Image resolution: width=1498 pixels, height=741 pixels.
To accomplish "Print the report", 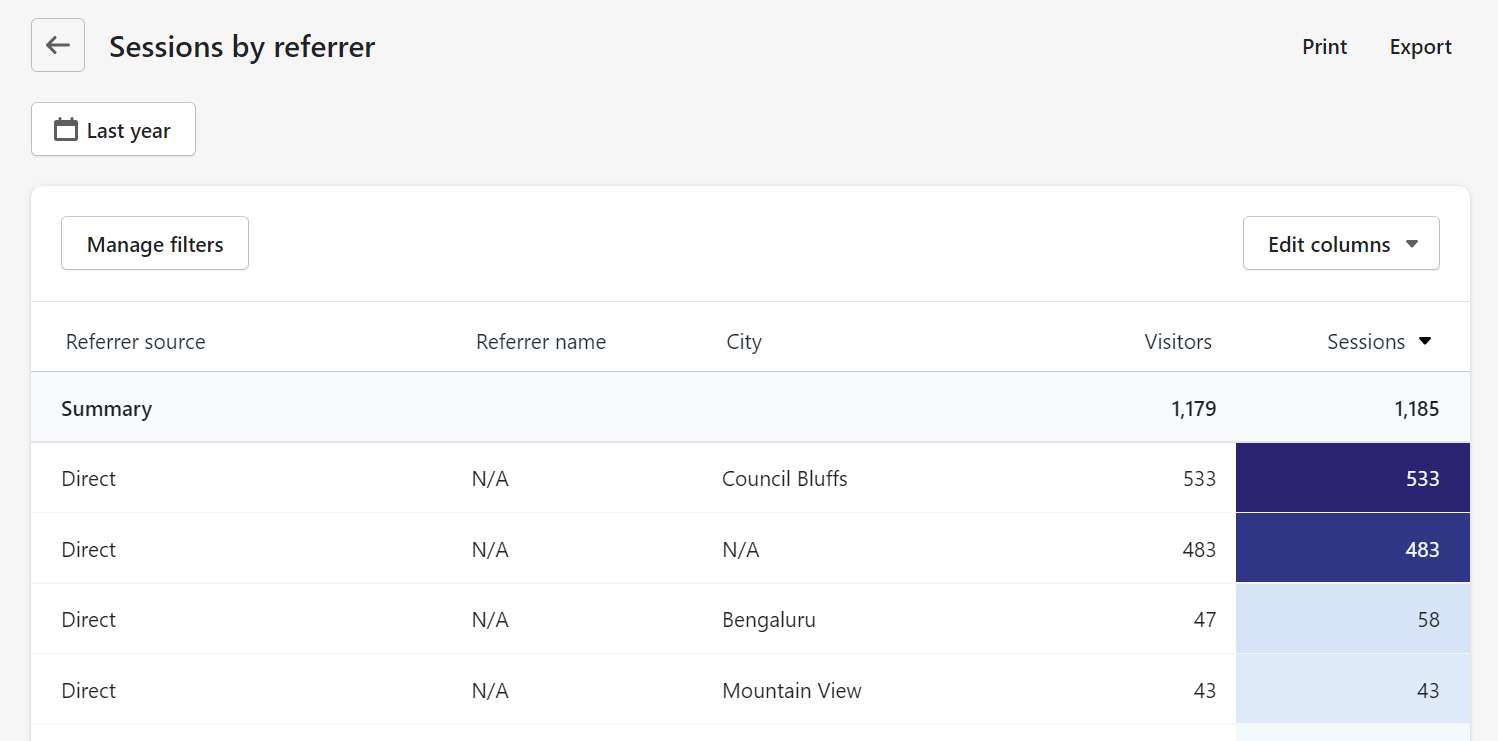I will 1324,47.
